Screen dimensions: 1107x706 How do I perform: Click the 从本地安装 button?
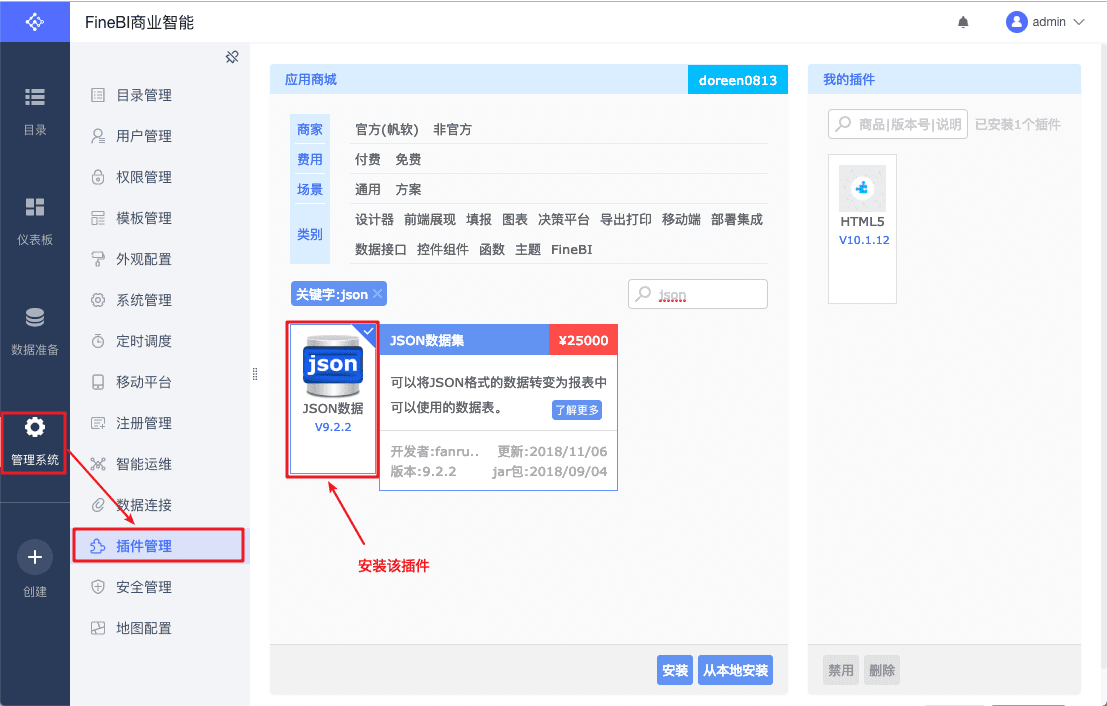736,670
